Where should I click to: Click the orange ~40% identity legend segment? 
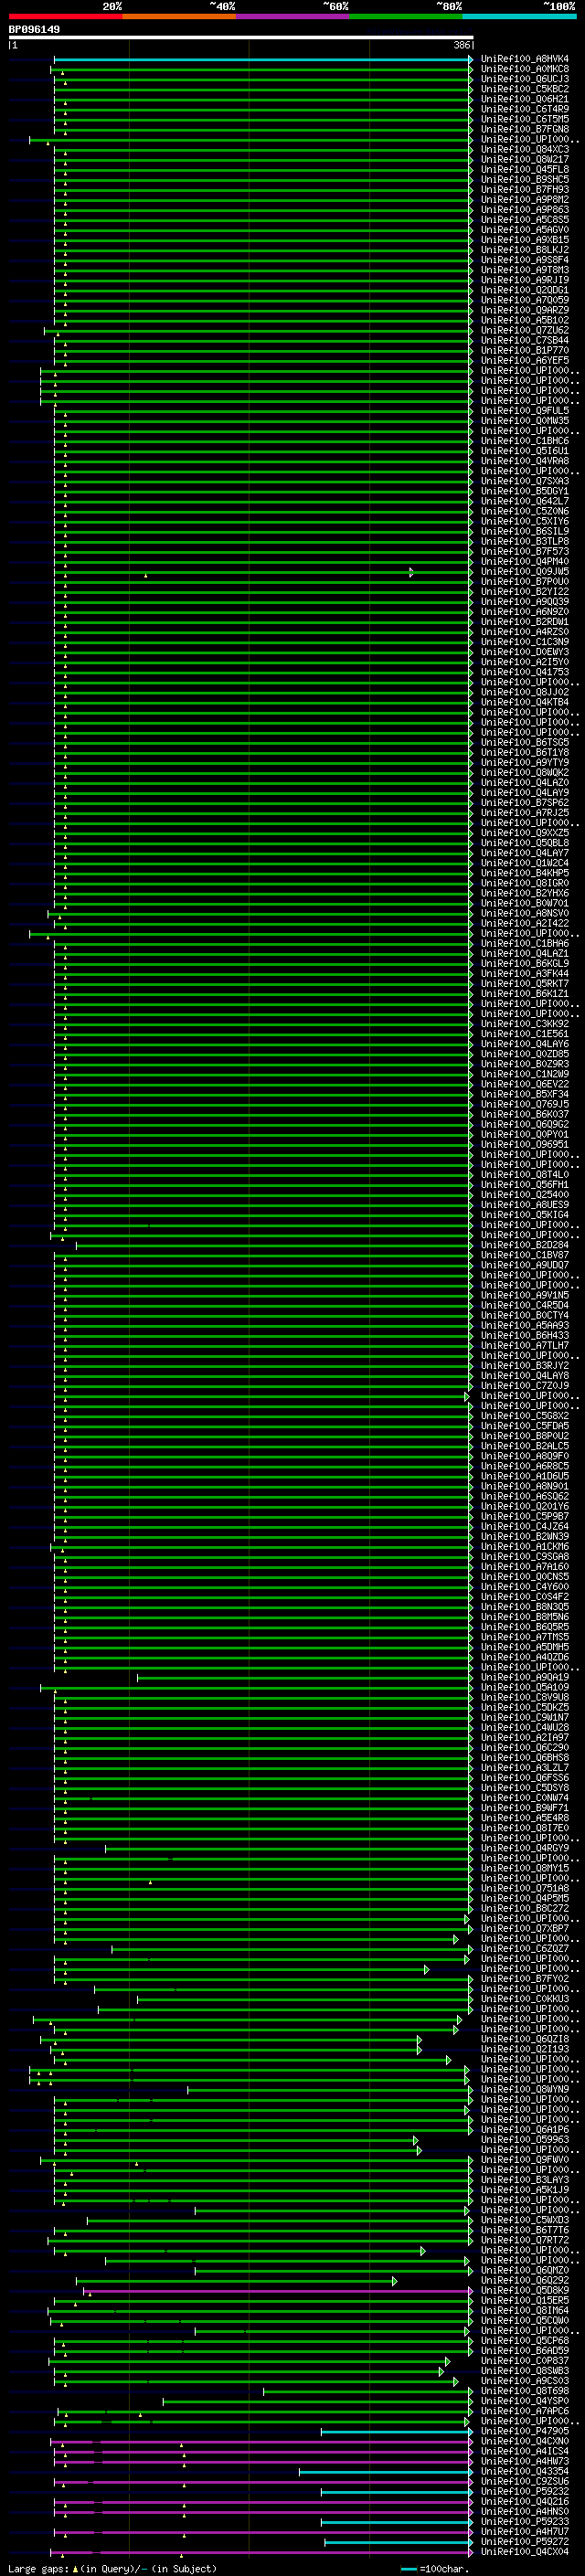[x=179, y=17]
